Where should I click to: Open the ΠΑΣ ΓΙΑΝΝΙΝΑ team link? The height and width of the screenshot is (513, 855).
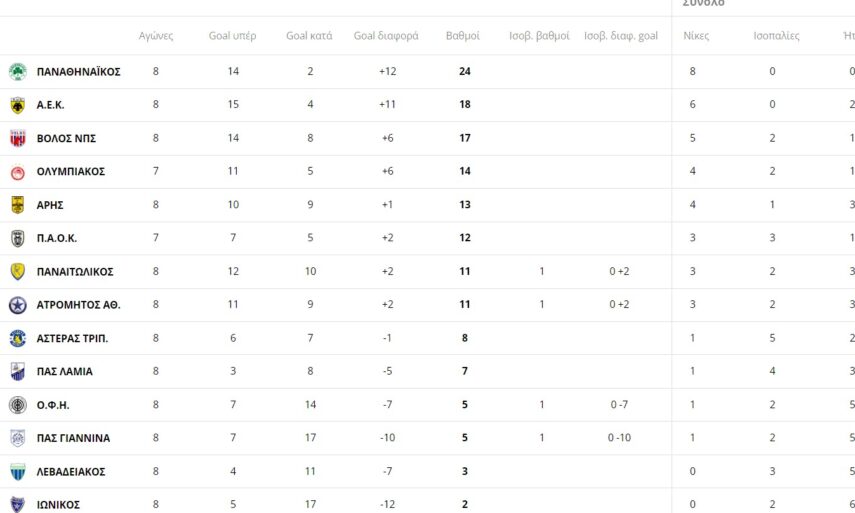(73, 438)
